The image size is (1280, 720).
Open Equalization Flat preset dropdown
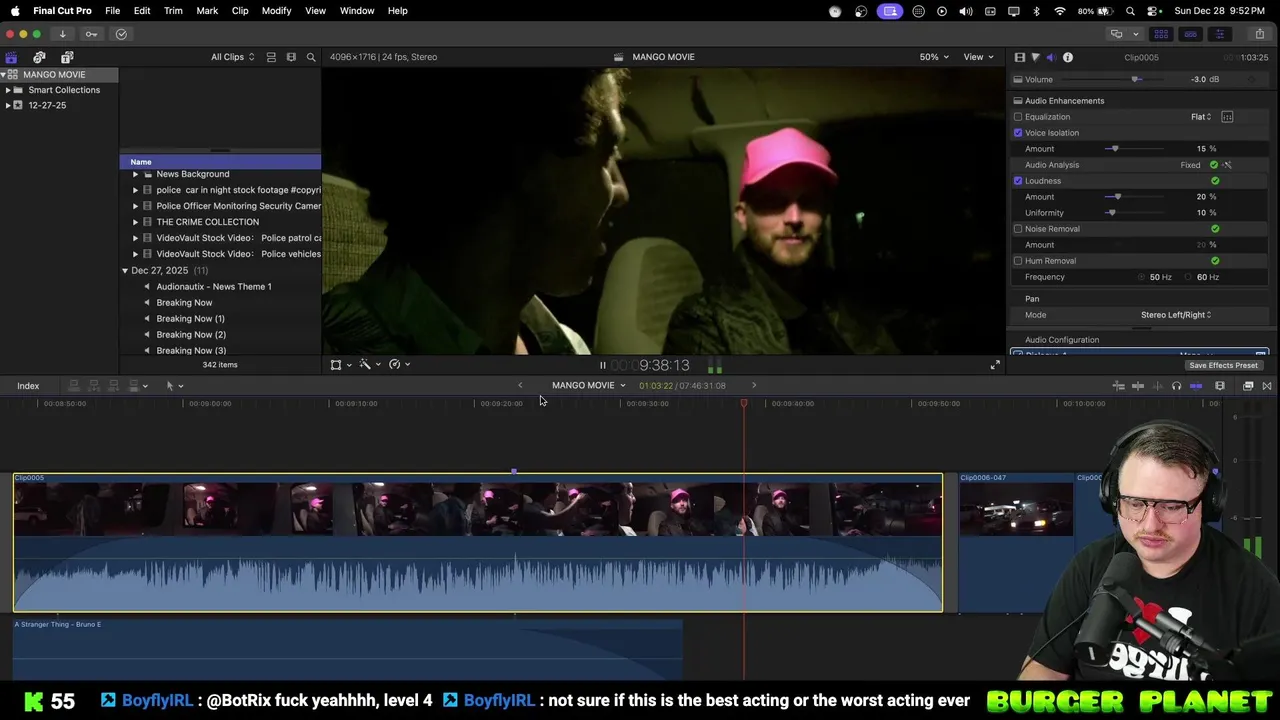pyautogui.click(x=1201, y=117)
